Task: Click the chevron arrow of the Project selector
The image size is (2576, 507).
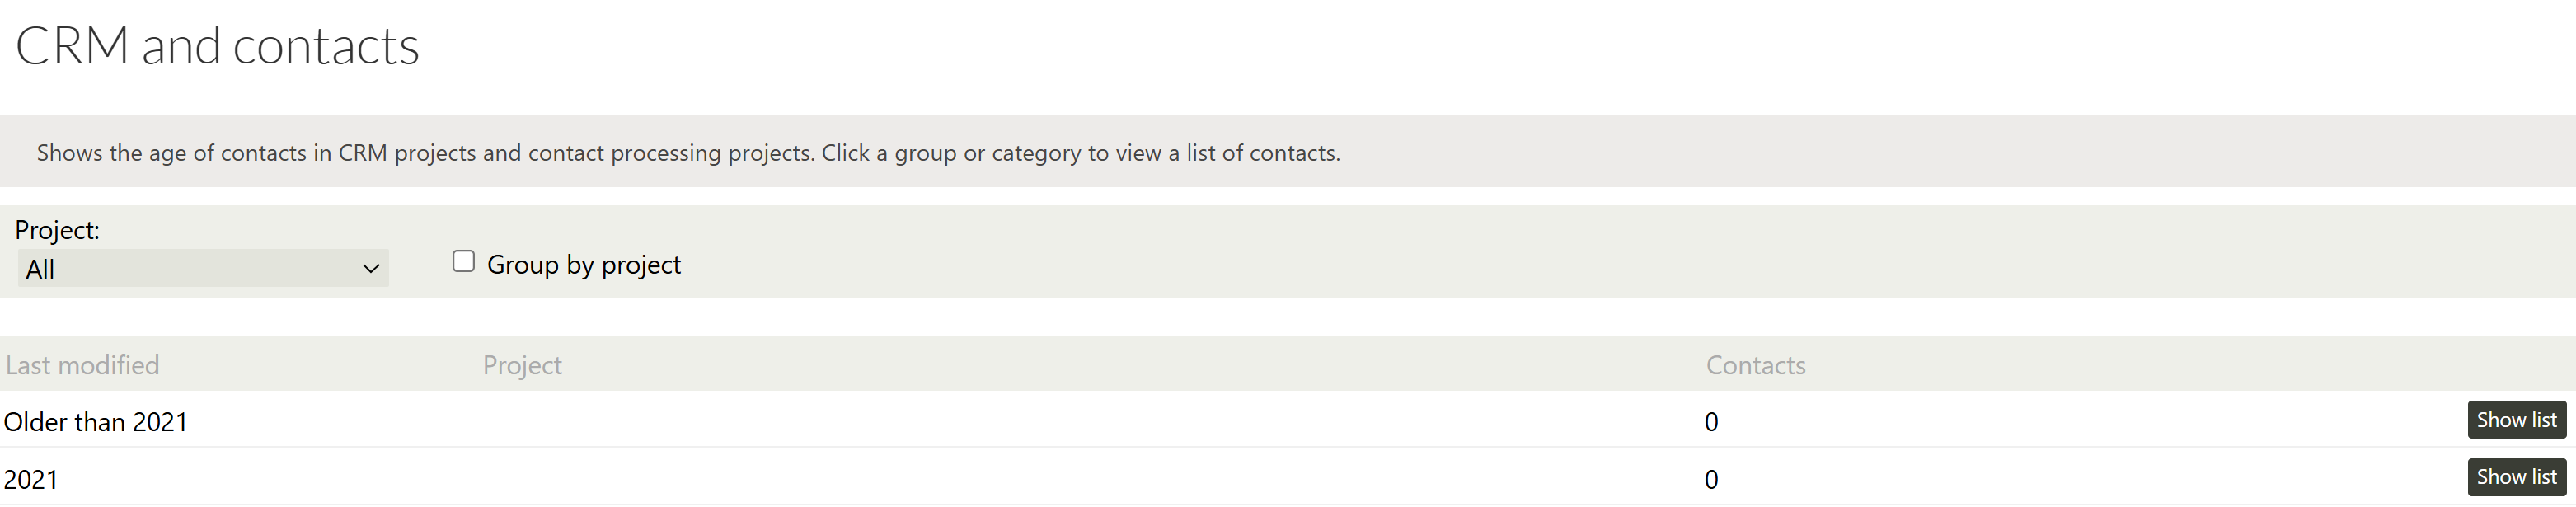Action: (x=371, y=269)
